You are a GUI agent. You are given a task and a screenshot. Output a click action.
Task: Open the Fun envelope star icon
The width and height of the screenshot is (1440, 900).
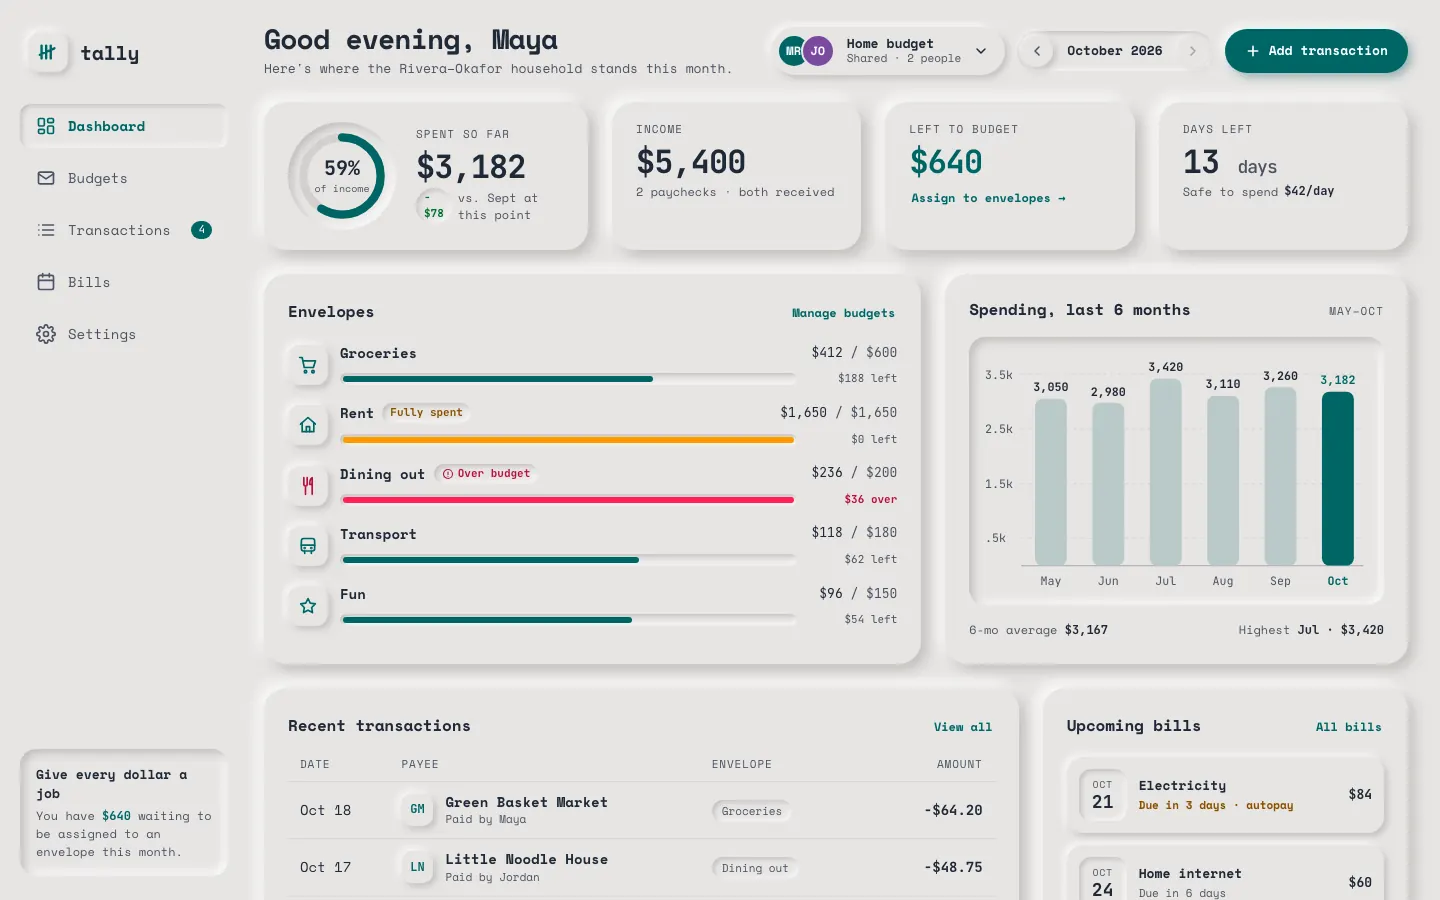[308, 606]
